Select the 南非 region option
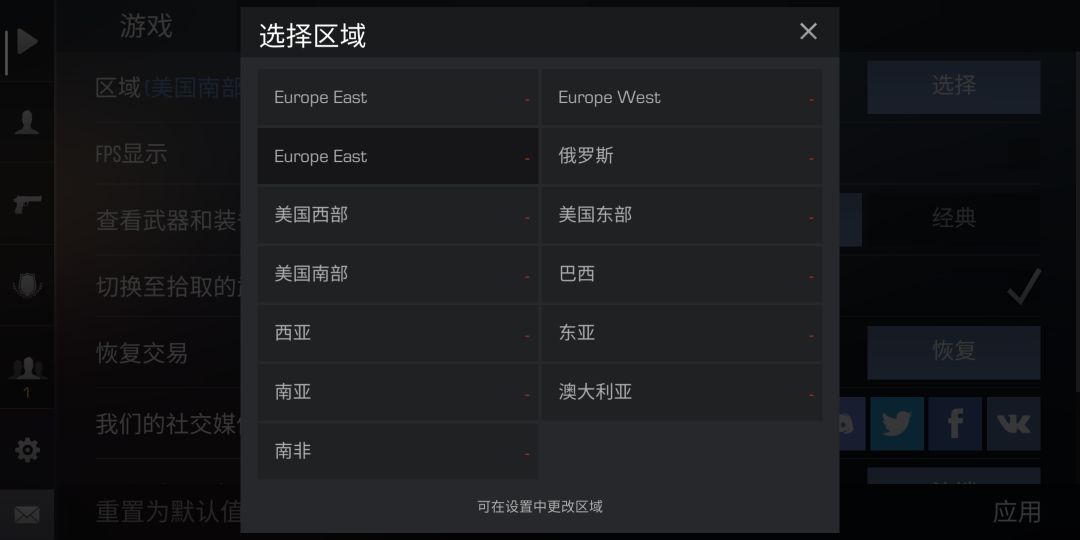 click(x=398, y=451)
